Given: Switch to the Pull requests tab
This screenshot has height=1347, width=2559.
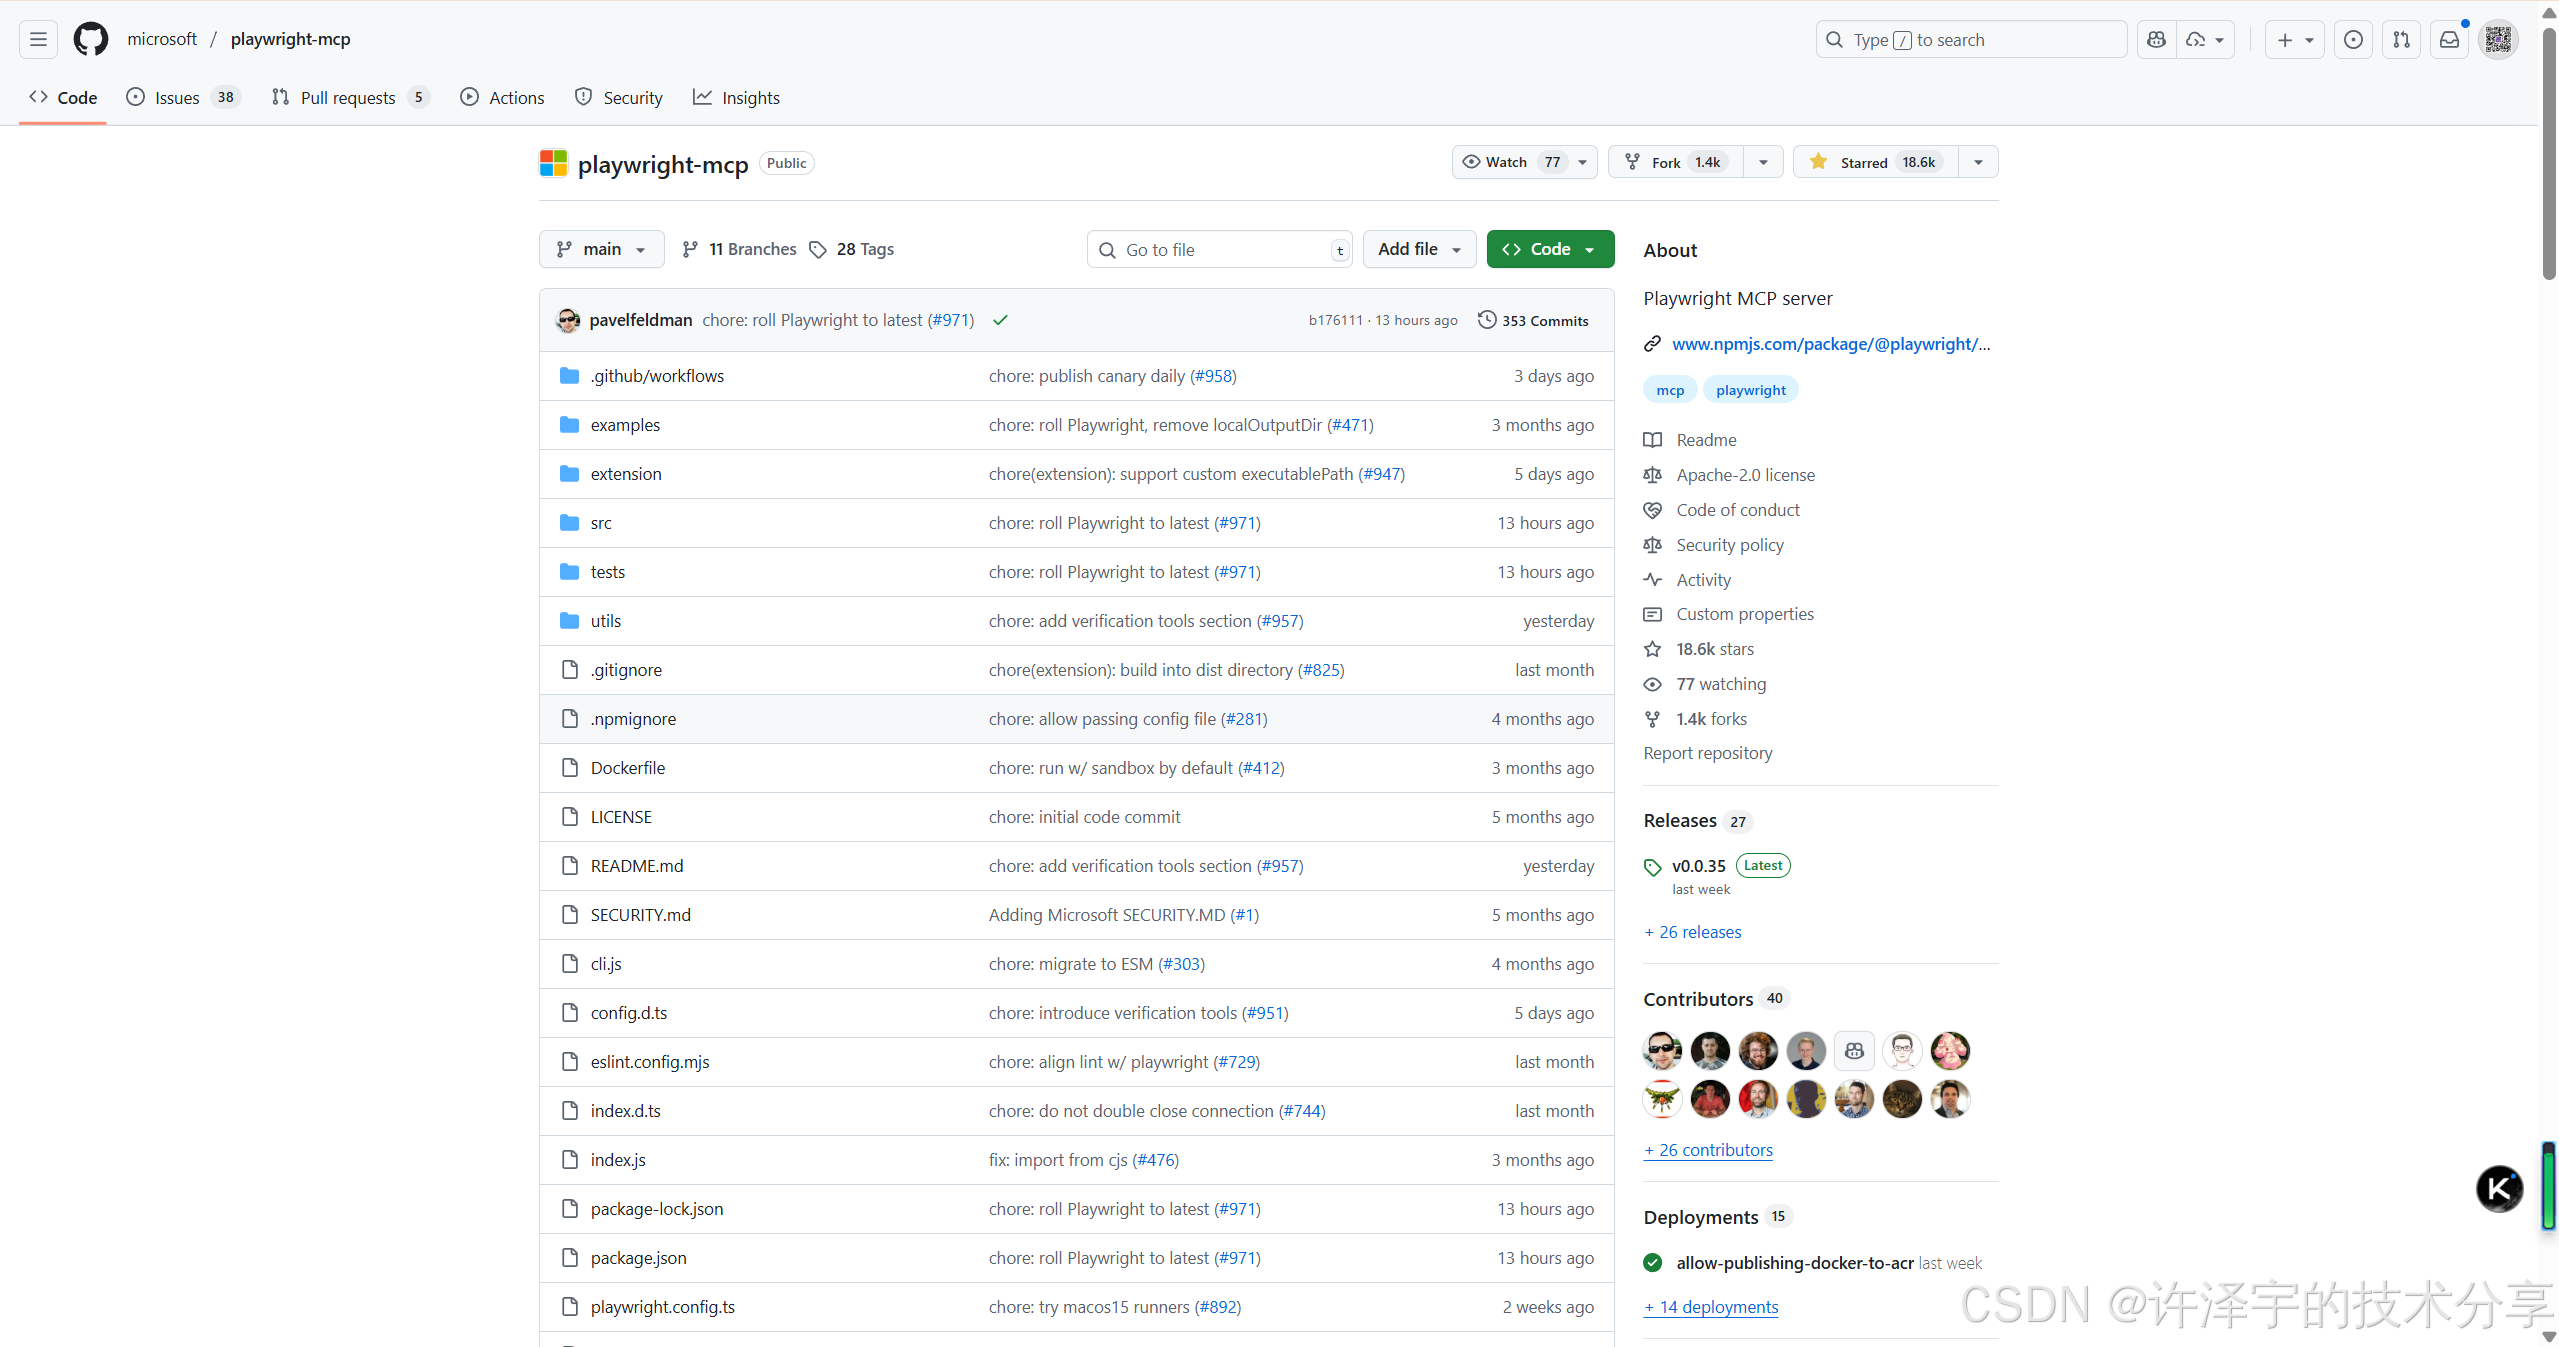Looking at the screenshot, I should [351, 97].
